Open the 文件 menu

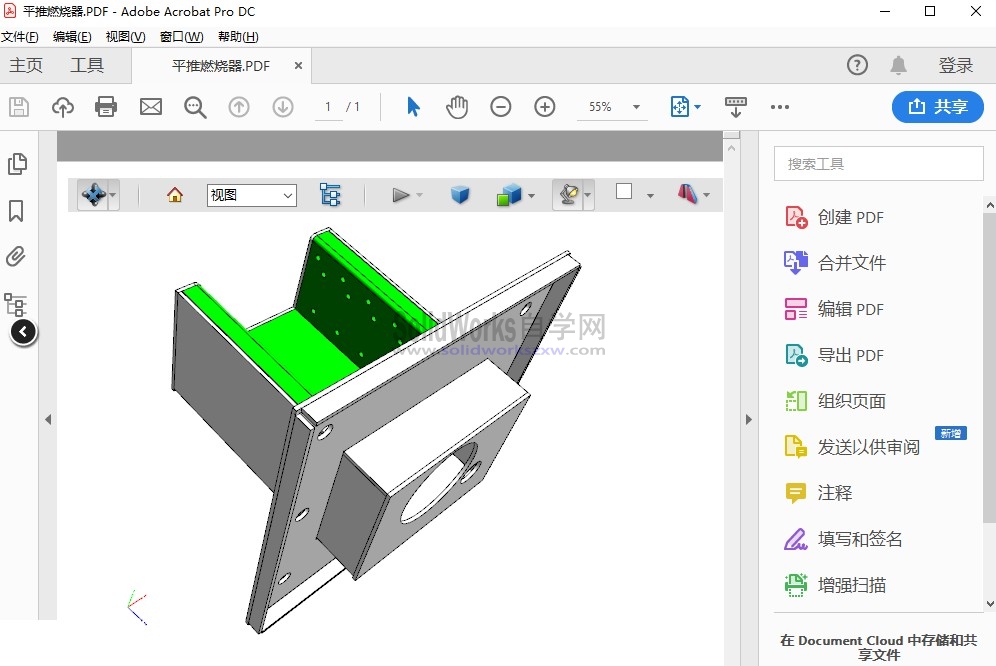19,37
